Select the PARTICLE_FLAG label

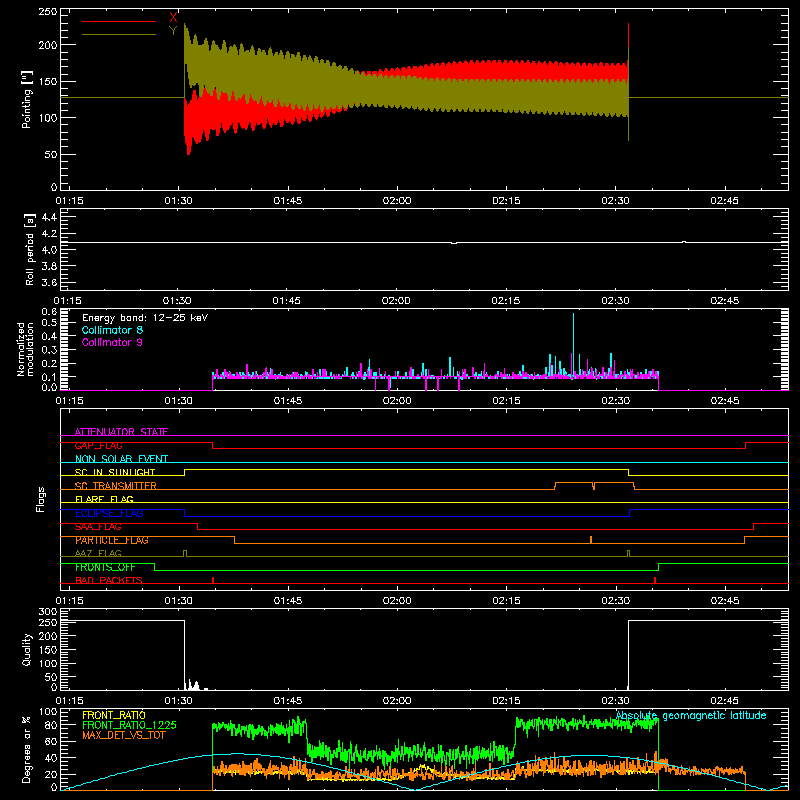[x=112, y=540]
